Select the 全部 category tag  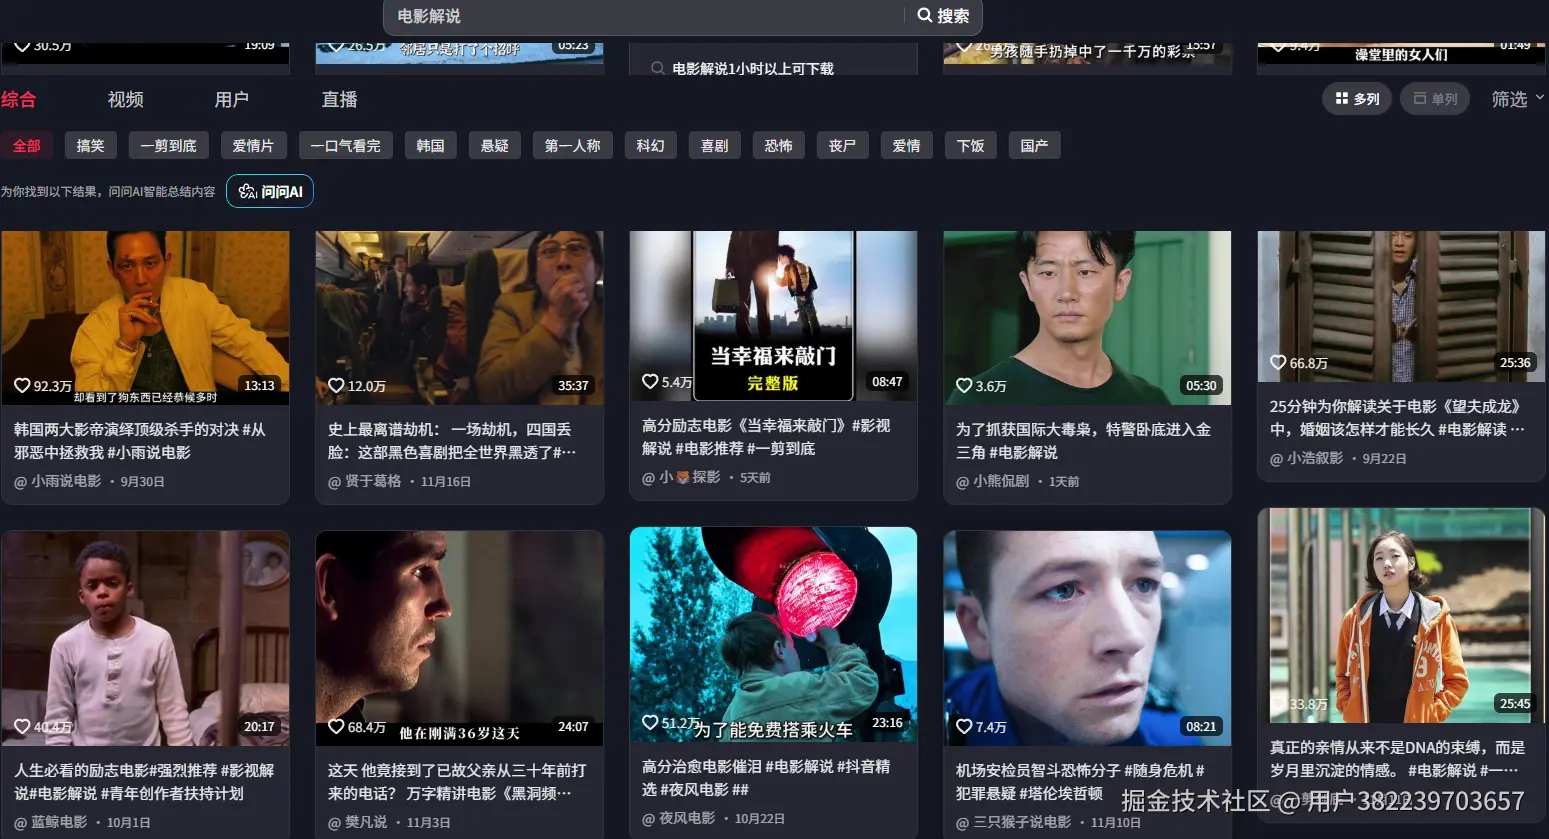(x=27, y=145)
